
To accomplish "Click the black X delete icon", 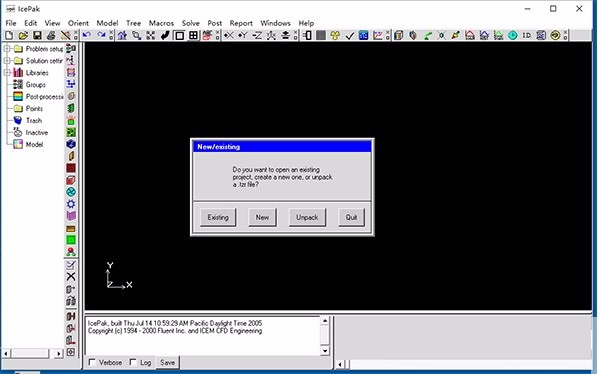I will click(x=71, y=276).
